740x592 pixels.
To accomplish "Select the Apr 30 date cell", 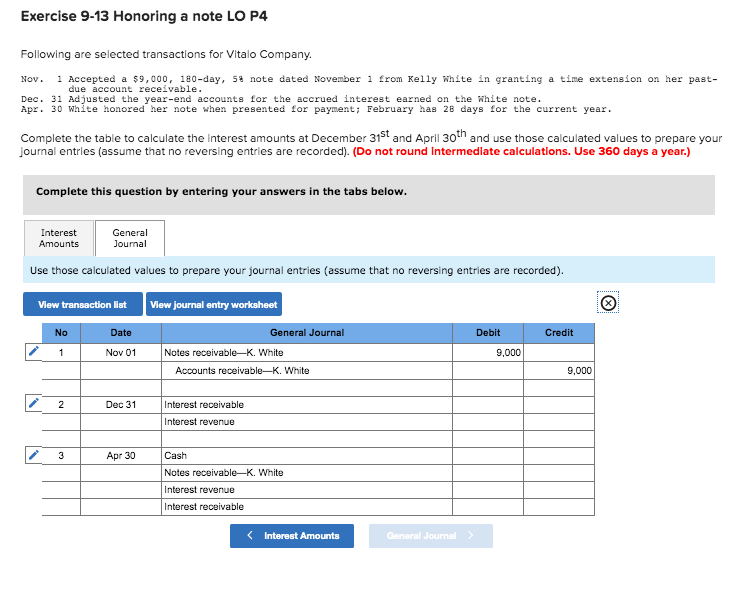I will pos(121,456).
